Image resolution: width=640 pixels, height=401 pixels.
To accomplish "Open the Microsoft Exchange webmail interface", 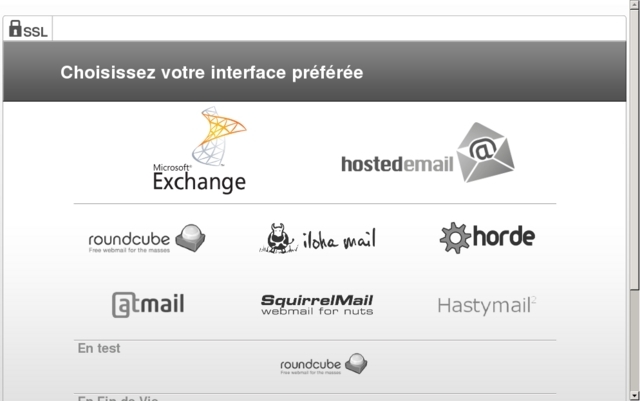I will click(x=199, y=152).
